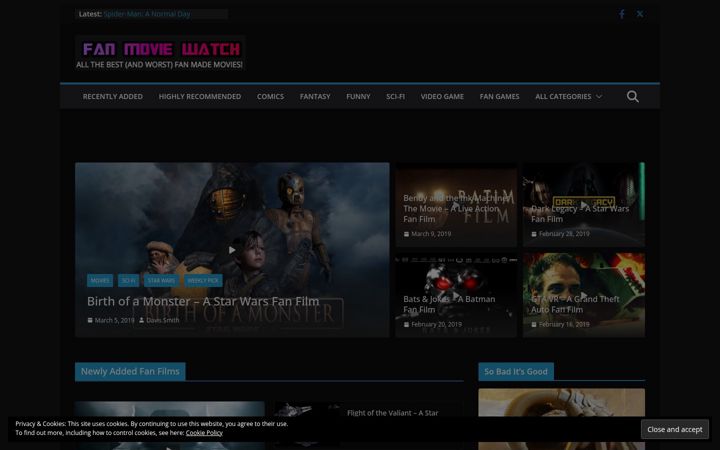Go to the Sci-Fi category

pos(395,96)
